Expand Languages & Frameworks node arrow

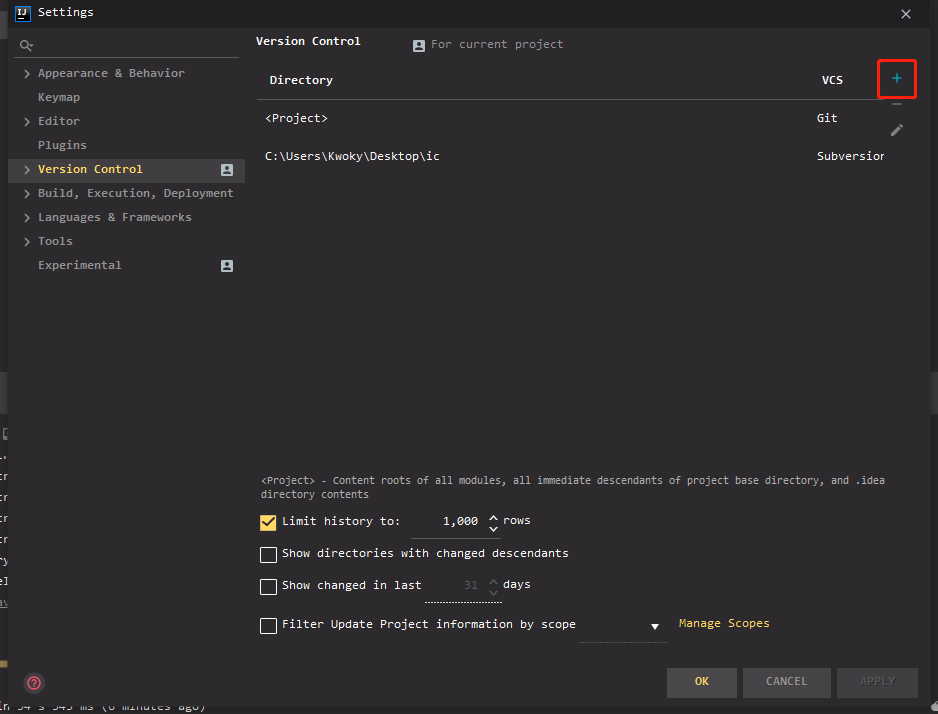point(27,218)
